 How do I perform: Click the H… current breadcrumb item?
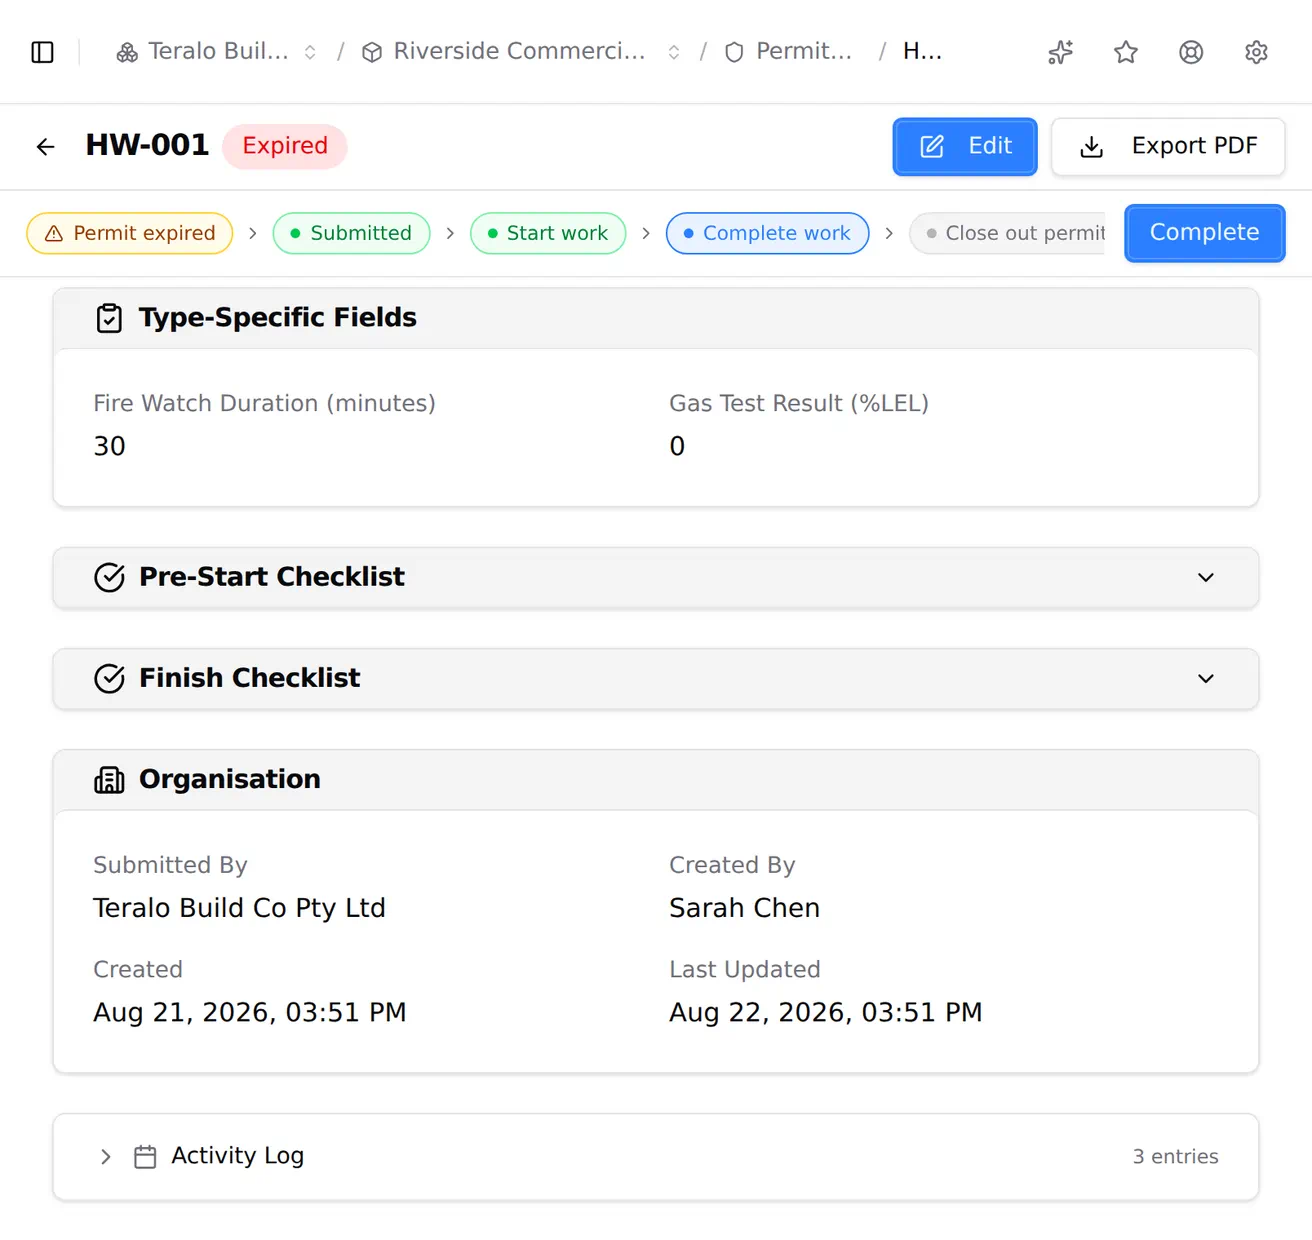click(922, 51)
